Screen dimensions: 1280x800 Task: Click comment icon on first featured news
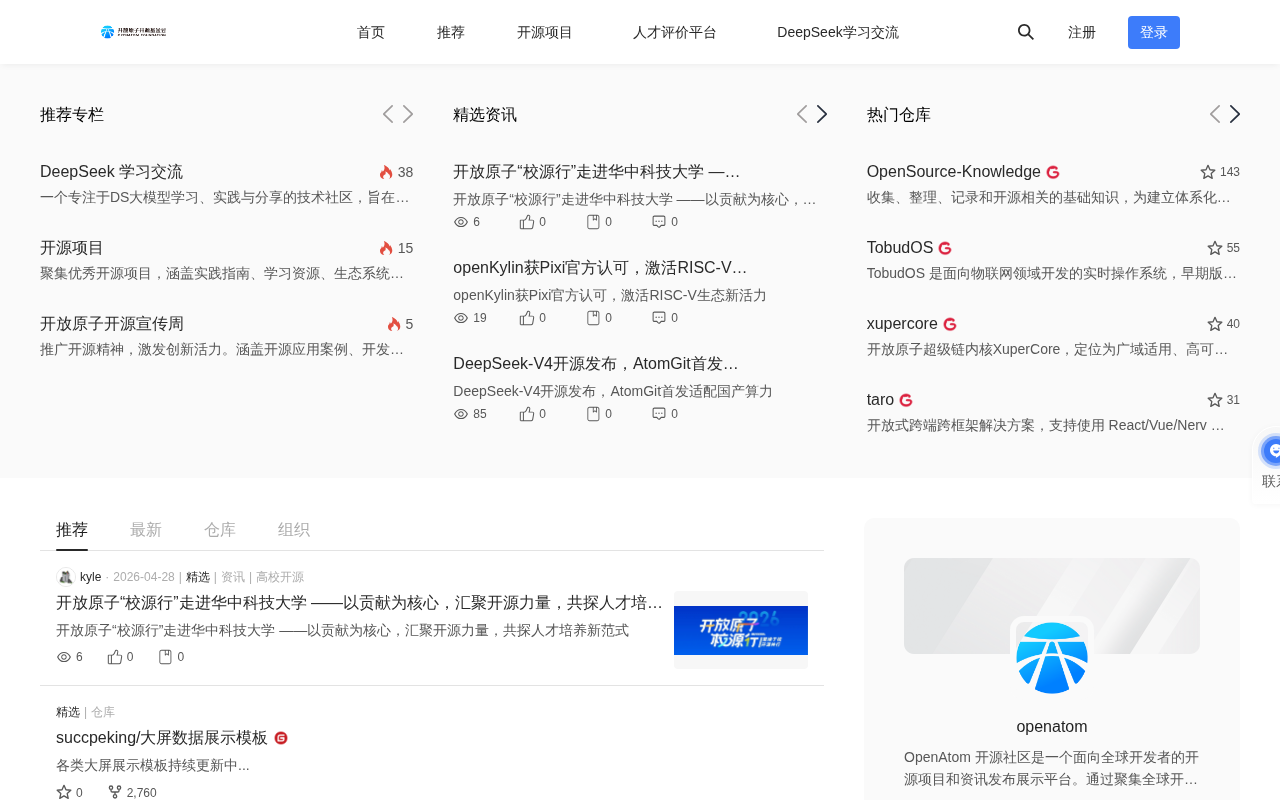[x=659, y=222]
